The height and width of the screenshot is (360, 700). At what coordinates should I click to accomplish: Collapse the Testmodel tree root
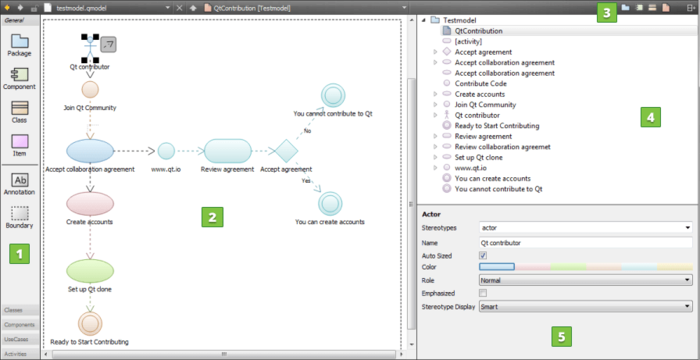pos(423,20)
